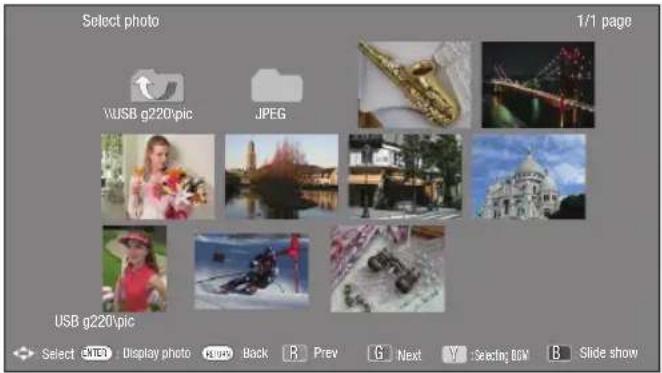Open the parent folder icon with arrow
Viewport: 662px width, 373px height.
tap(157, 85)
